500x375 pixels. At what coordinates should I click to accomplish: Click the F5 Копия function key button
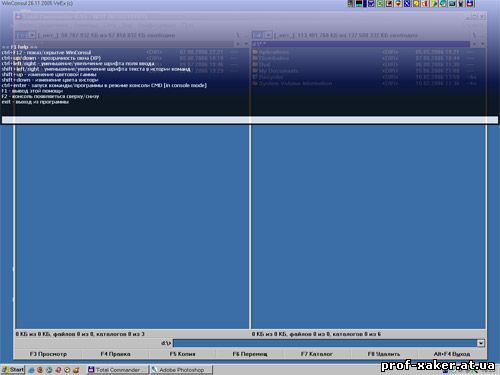click(182, 354)
